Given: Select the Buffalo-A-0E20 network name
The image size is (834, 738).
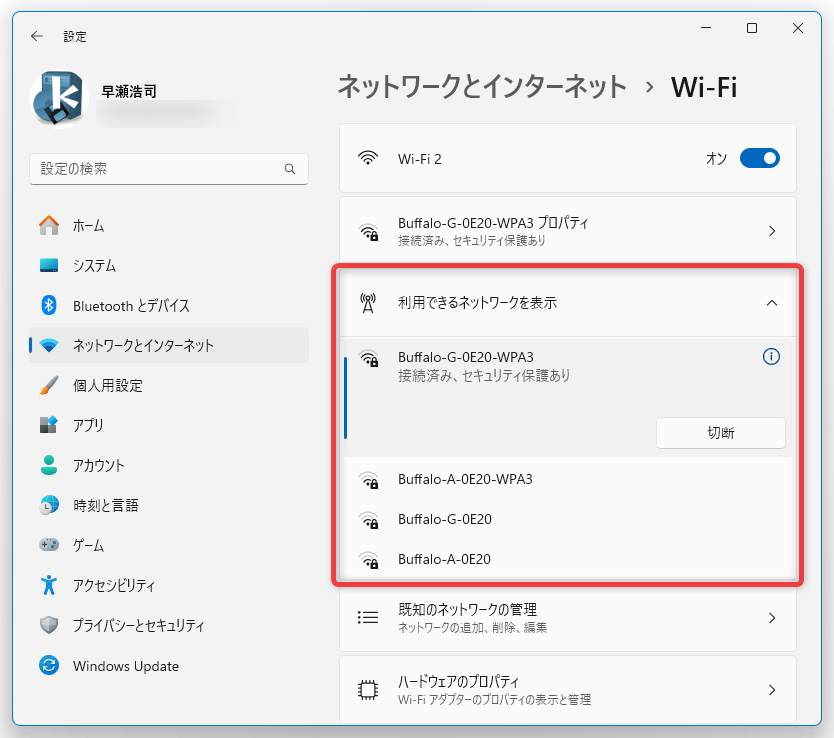Looking at the screenshot, I should pyautogui.click(x=444, y=559).
